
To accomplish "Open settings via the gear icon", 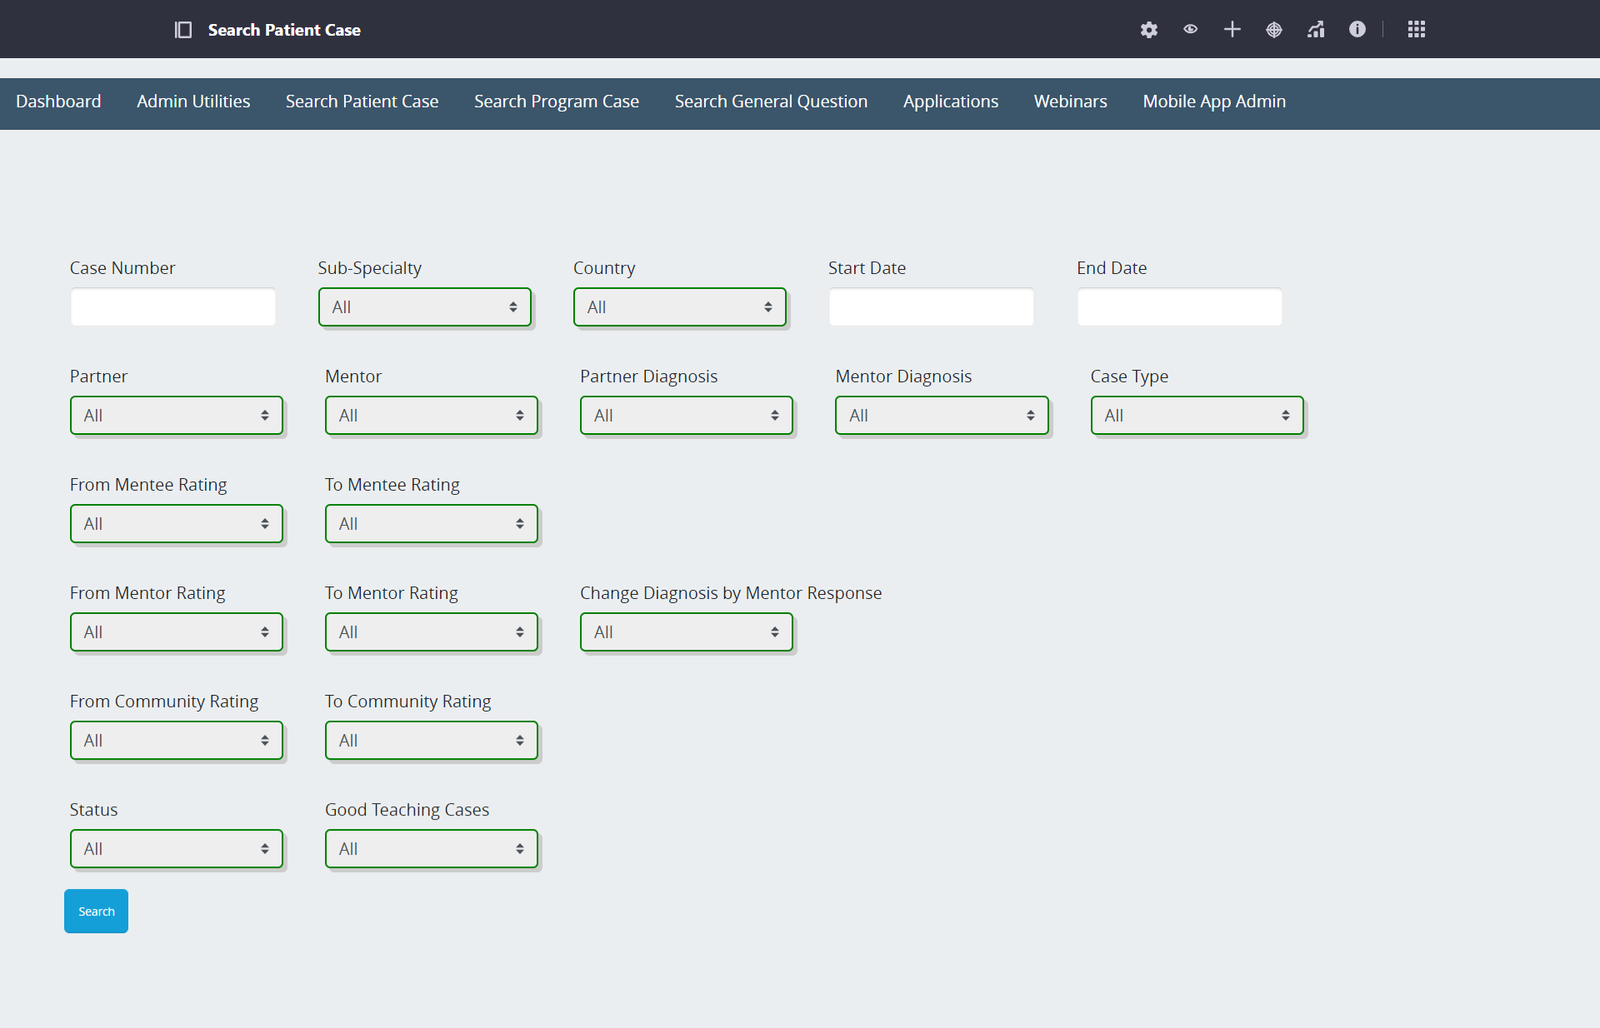I will click(1149, 30).
